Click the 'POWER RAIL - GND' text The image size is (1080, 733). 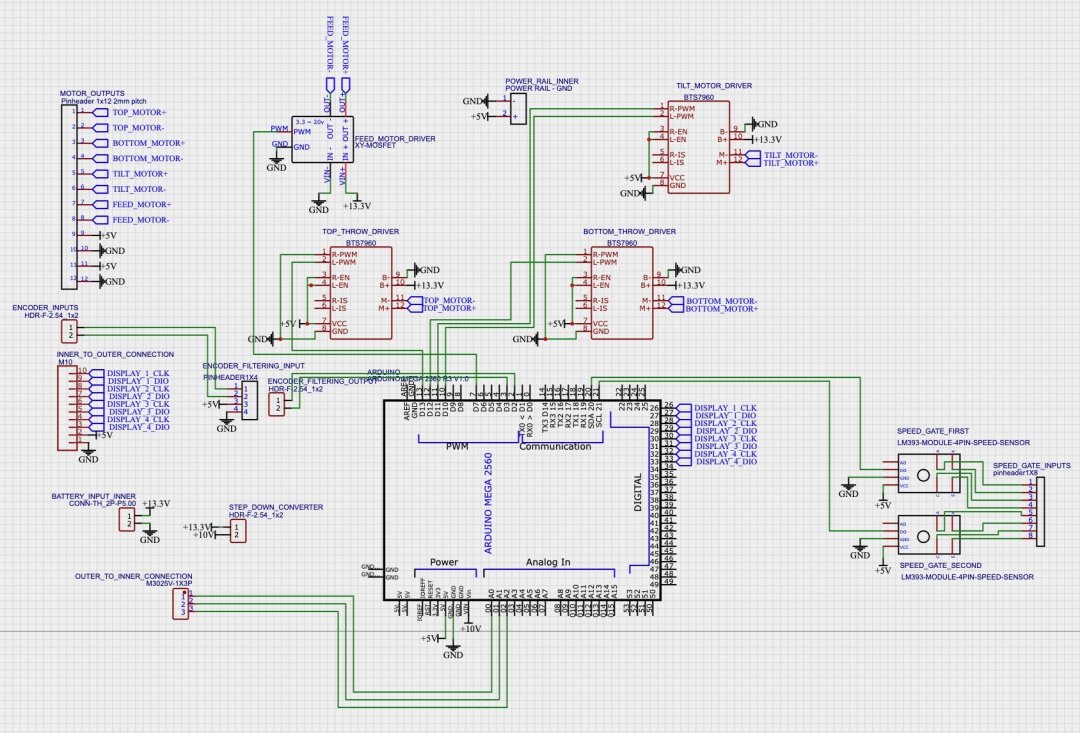point(539,89)
